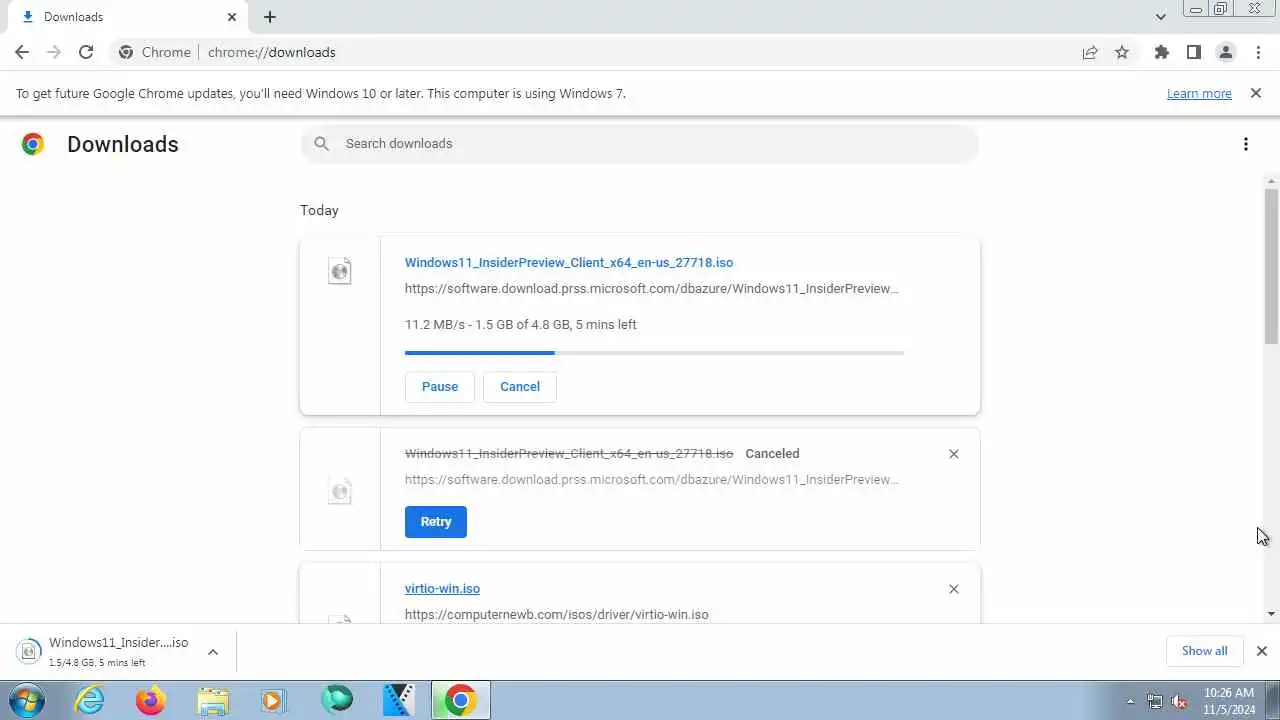The height and width of the screenshot is (720, 1280).
Task: Click the '11.2 MB/s - 1.5 GB of 4.8 GB' status
Action: pyautogui.click(x=520, y=325)
